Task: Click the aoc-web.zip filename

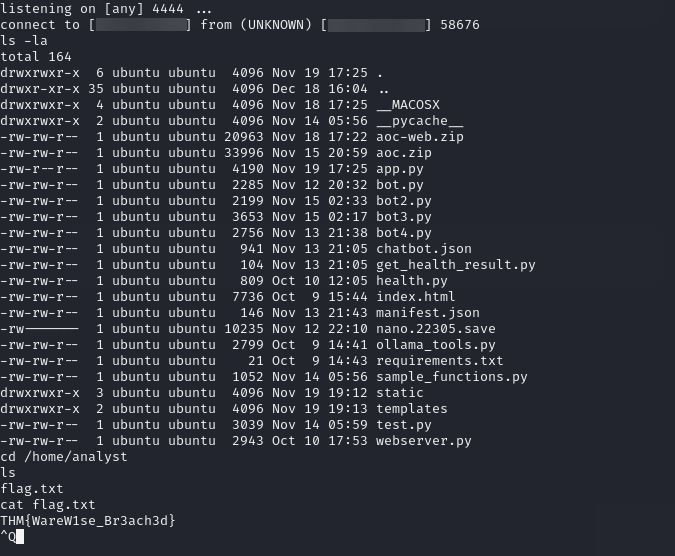Action: coord(420,137)
